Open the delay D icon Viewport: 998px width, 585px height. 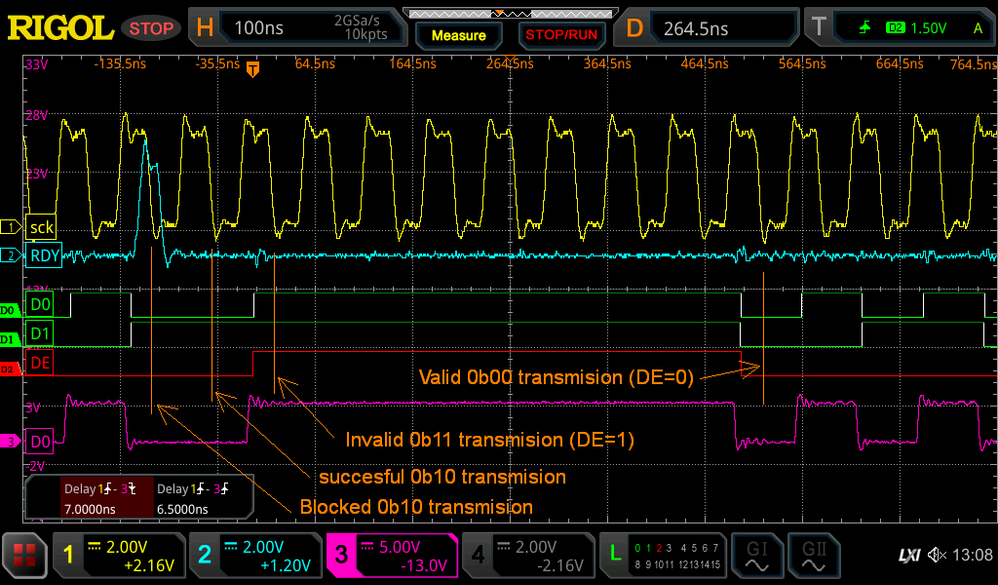pyautogui.click(x=634, y=28)
